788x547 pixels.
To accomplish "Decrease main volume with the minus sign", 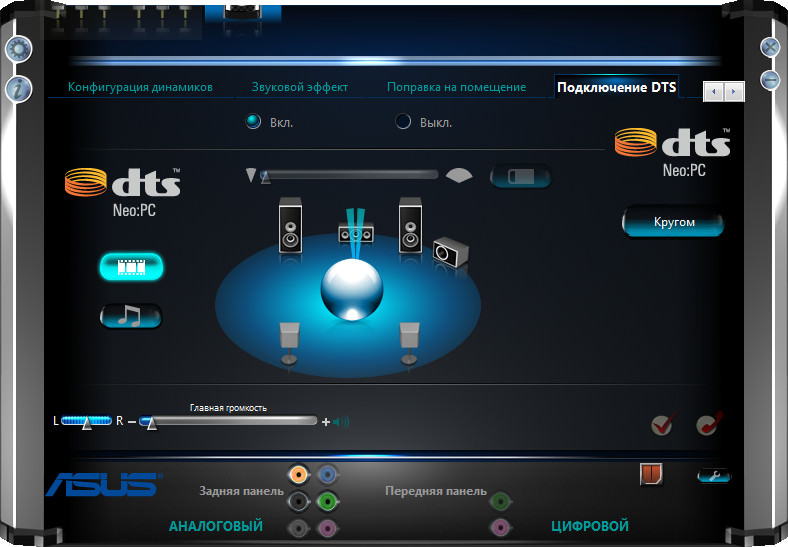I will [132, 422].
